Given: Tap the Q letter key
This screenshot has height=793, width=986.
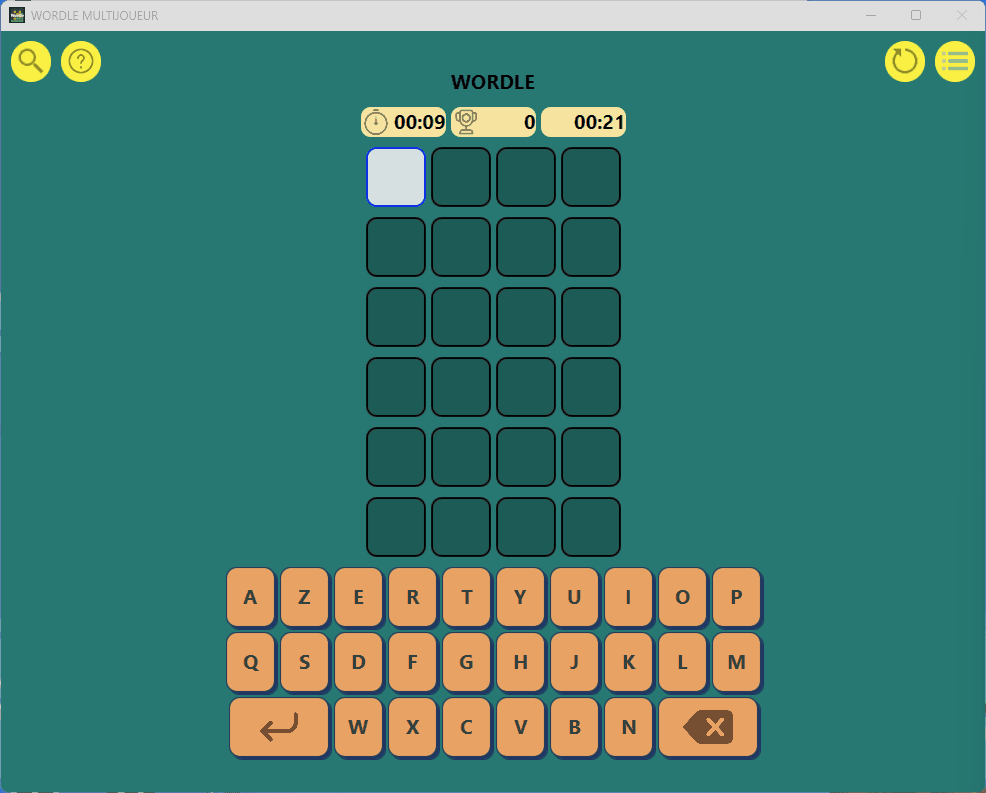Looking at the screenshot, I should (250, 662).
